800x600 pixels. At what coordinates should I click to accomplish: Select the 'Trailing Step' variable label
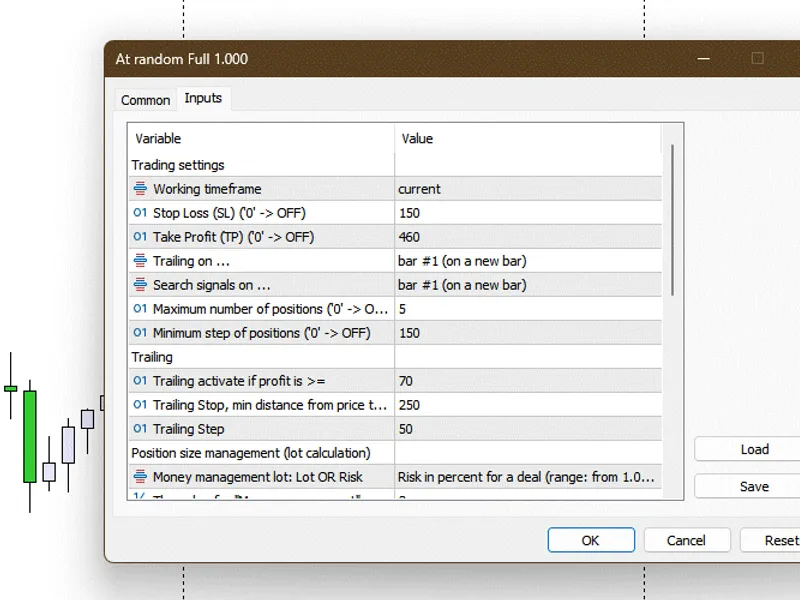point(188,429)
